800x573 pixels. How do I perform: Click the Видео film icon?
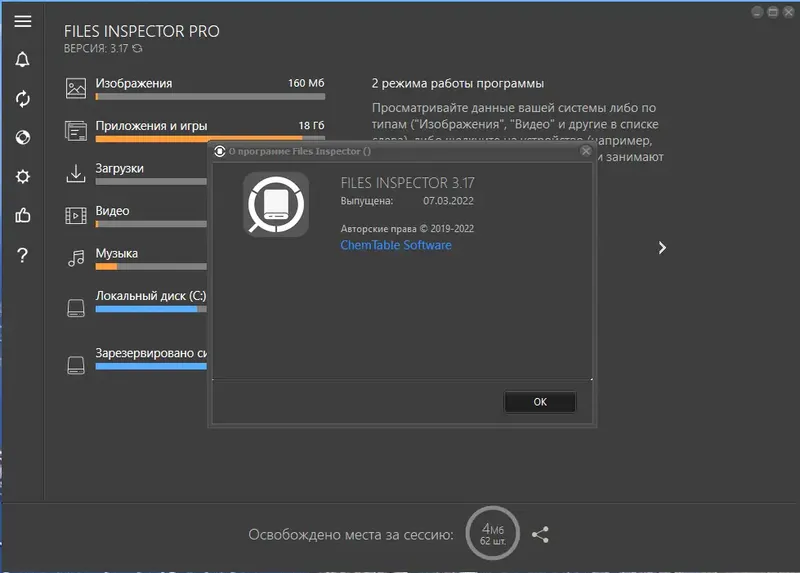click(76, 216)
